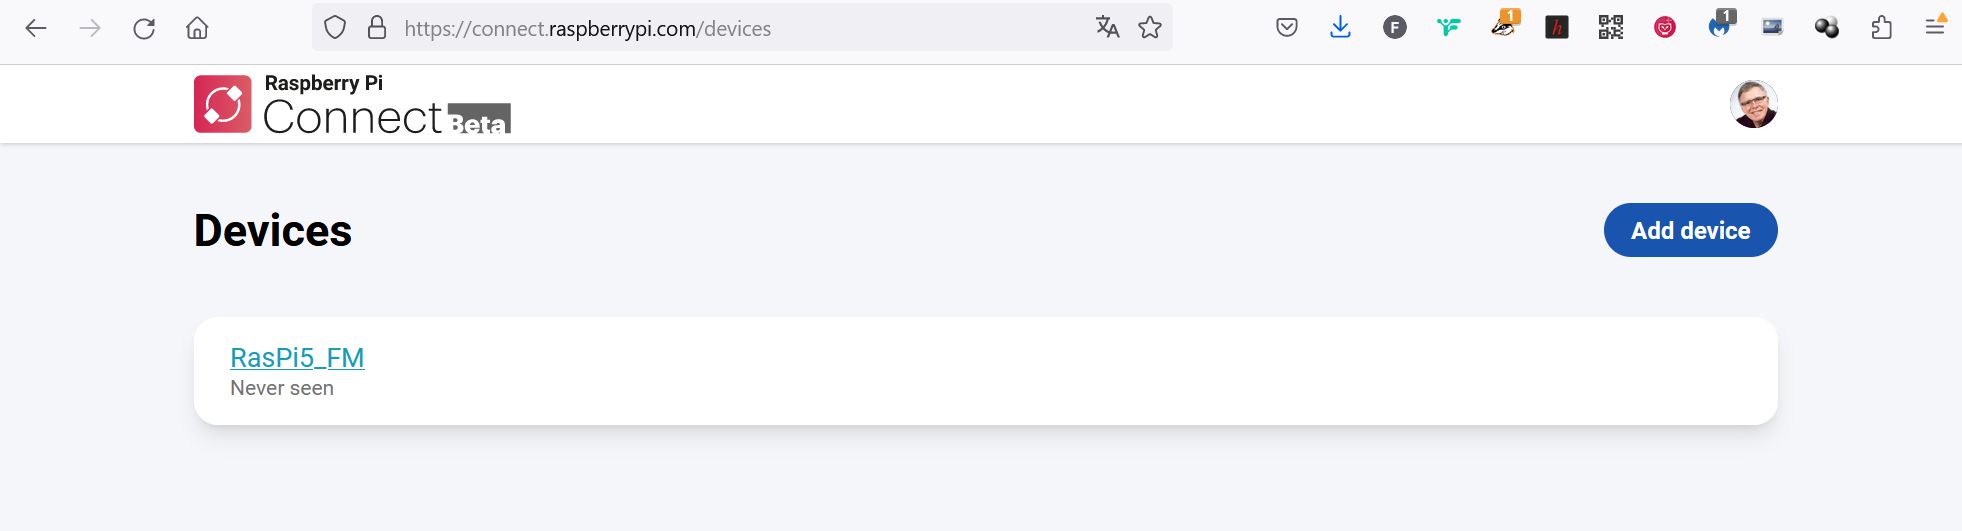
Task: Open the tracking protection shield icon
Action: 335,28
